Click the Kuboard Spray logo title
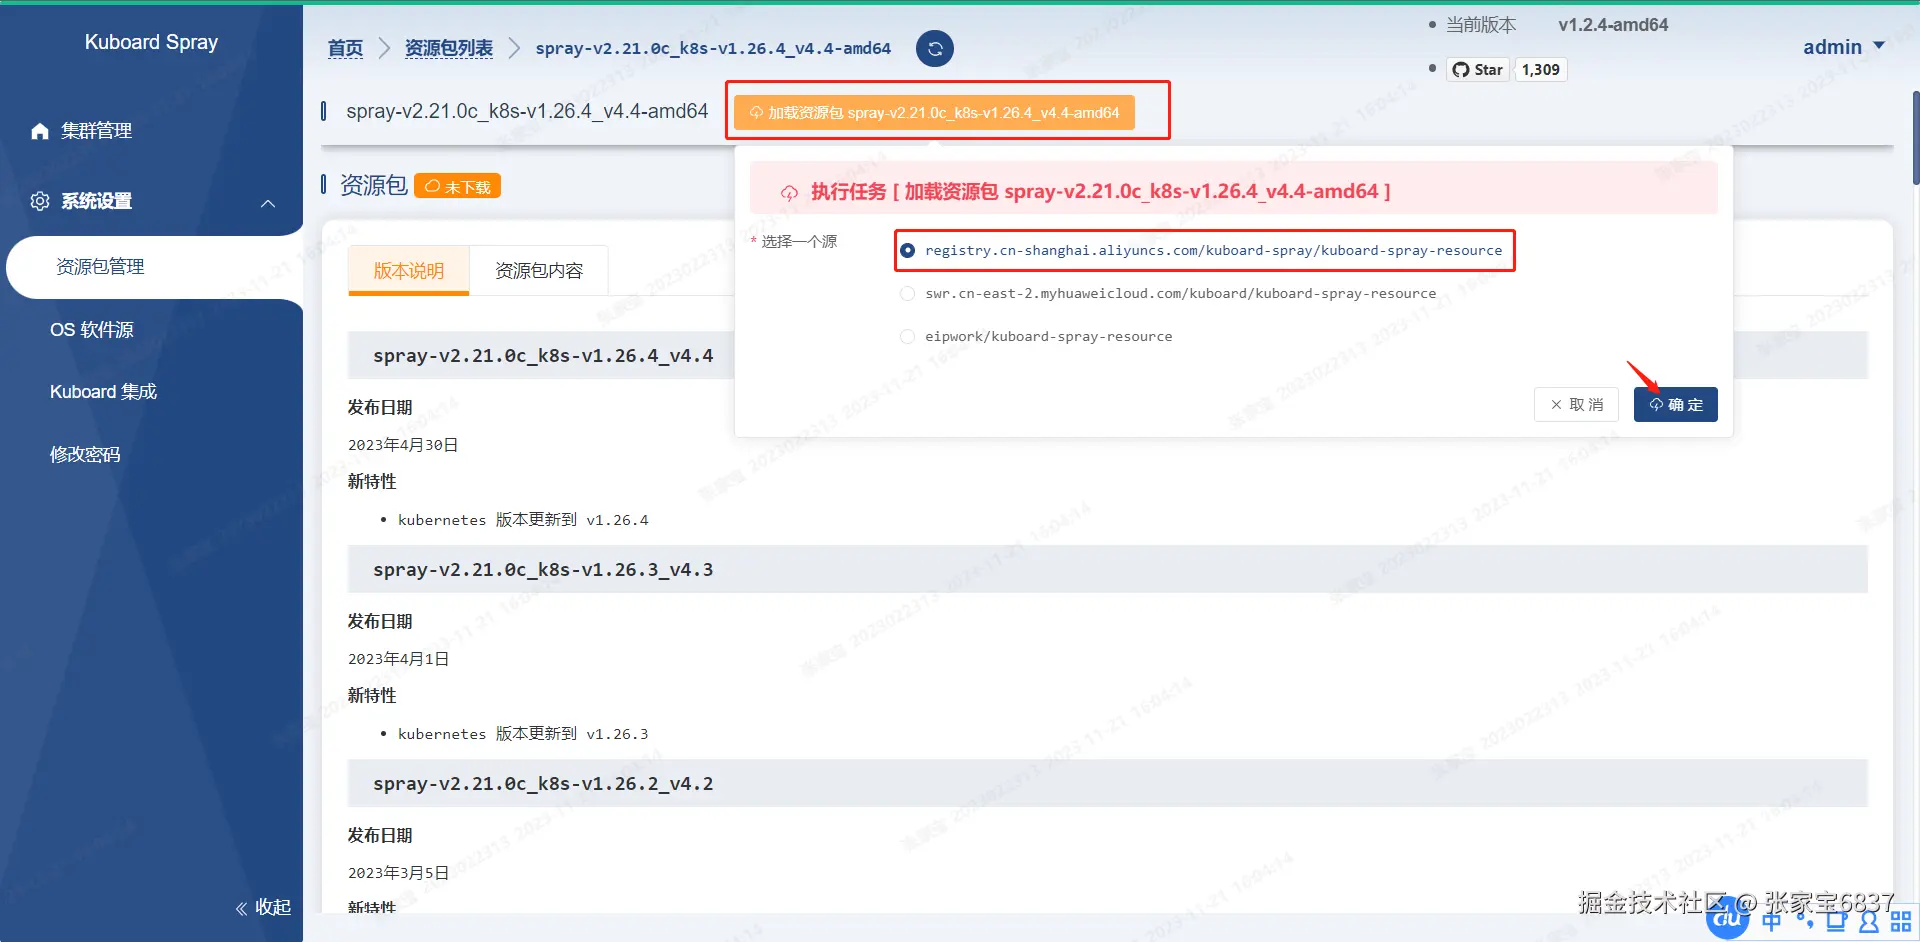 coord(151,42)
